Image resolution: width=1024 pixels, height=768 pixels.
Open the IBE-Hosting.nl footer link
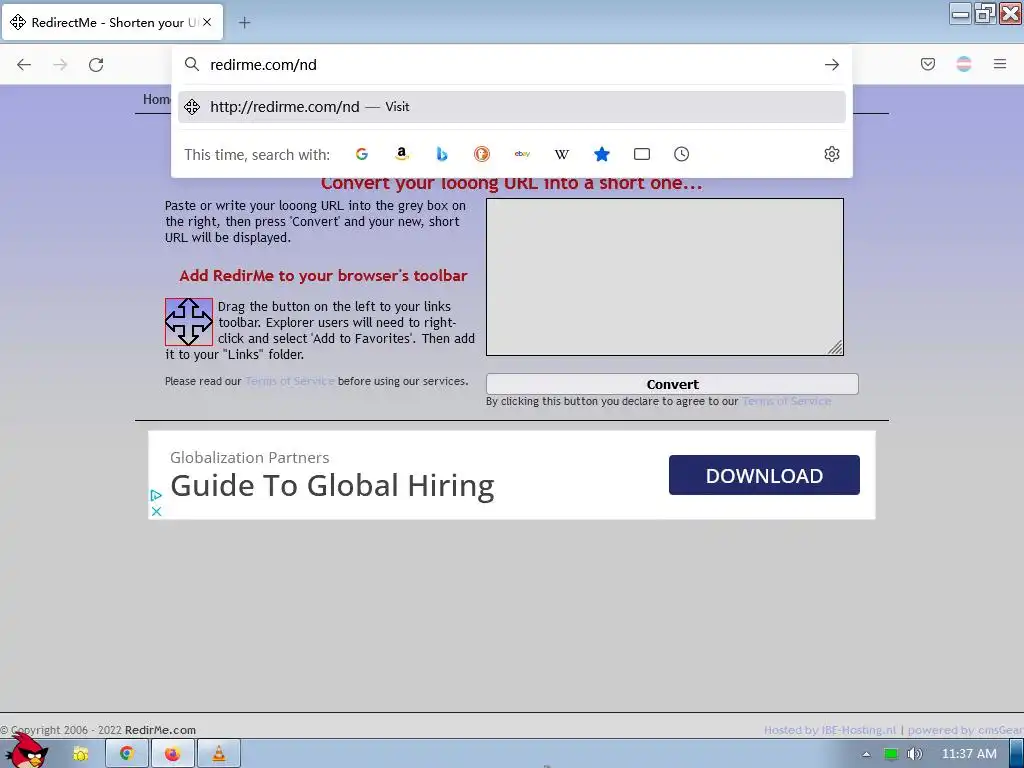(x=859, y=730)
